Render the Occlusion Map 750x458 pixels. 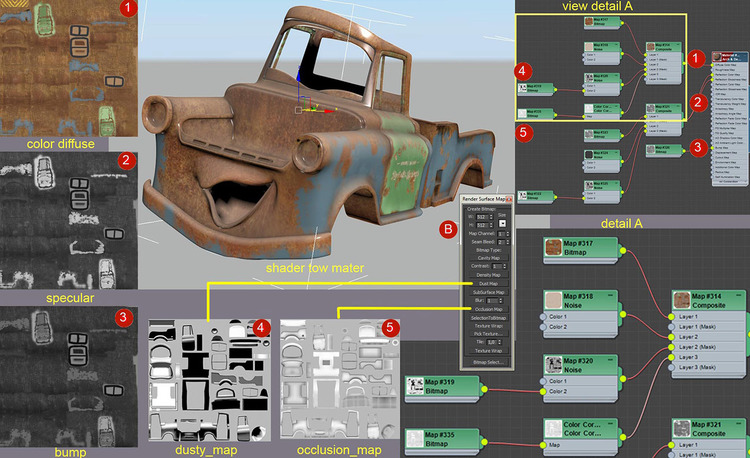489,309
